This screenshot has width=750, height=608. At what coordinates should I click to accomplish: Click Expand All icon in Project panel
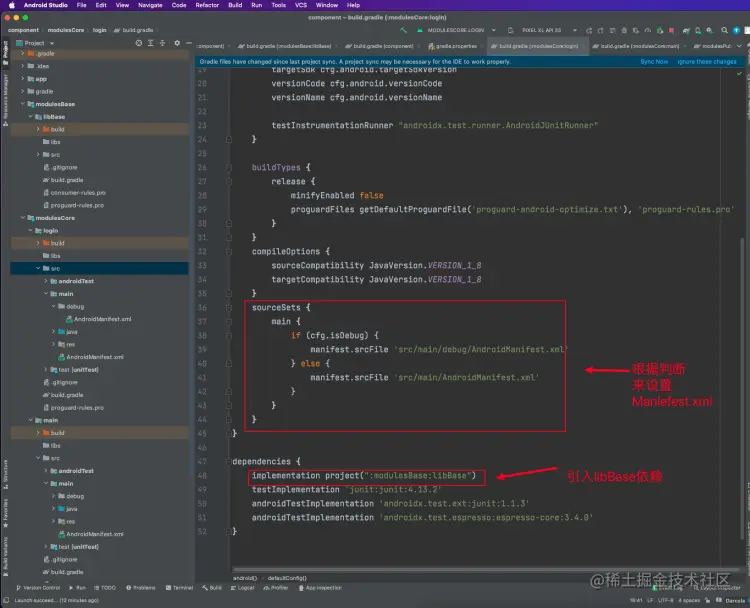151,43
